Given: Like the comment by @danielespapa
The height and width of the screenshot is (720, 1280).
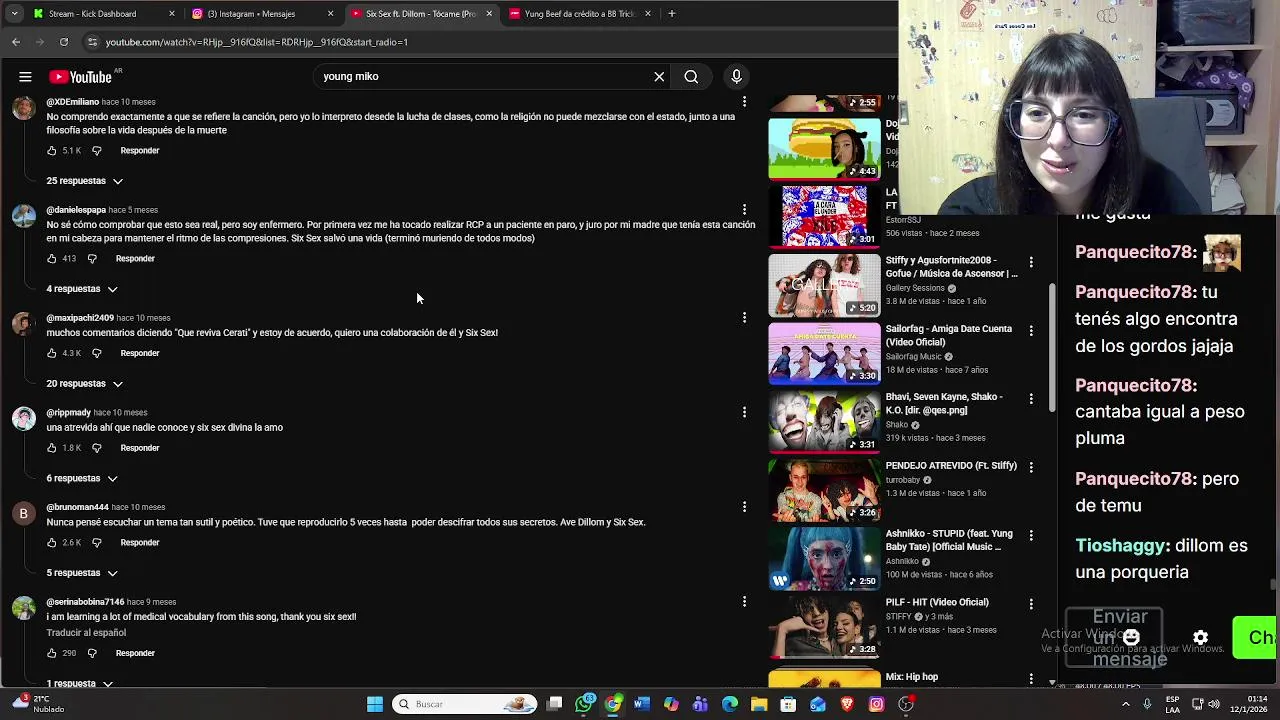Looking at the screenshot, I should click(52, 259).
